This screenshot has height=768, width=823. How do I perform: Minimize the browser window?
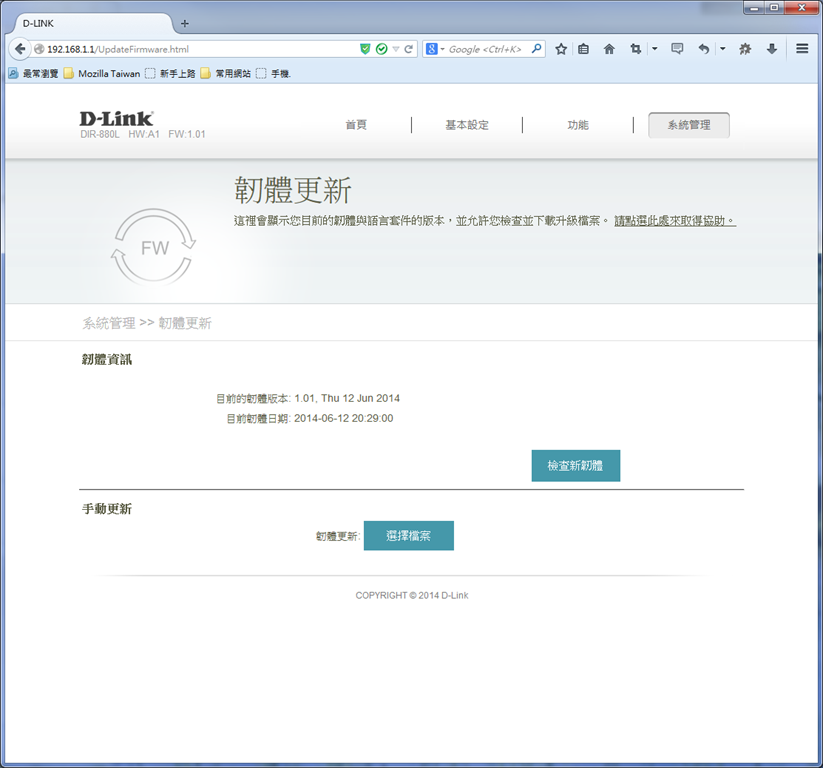point(754,7)
